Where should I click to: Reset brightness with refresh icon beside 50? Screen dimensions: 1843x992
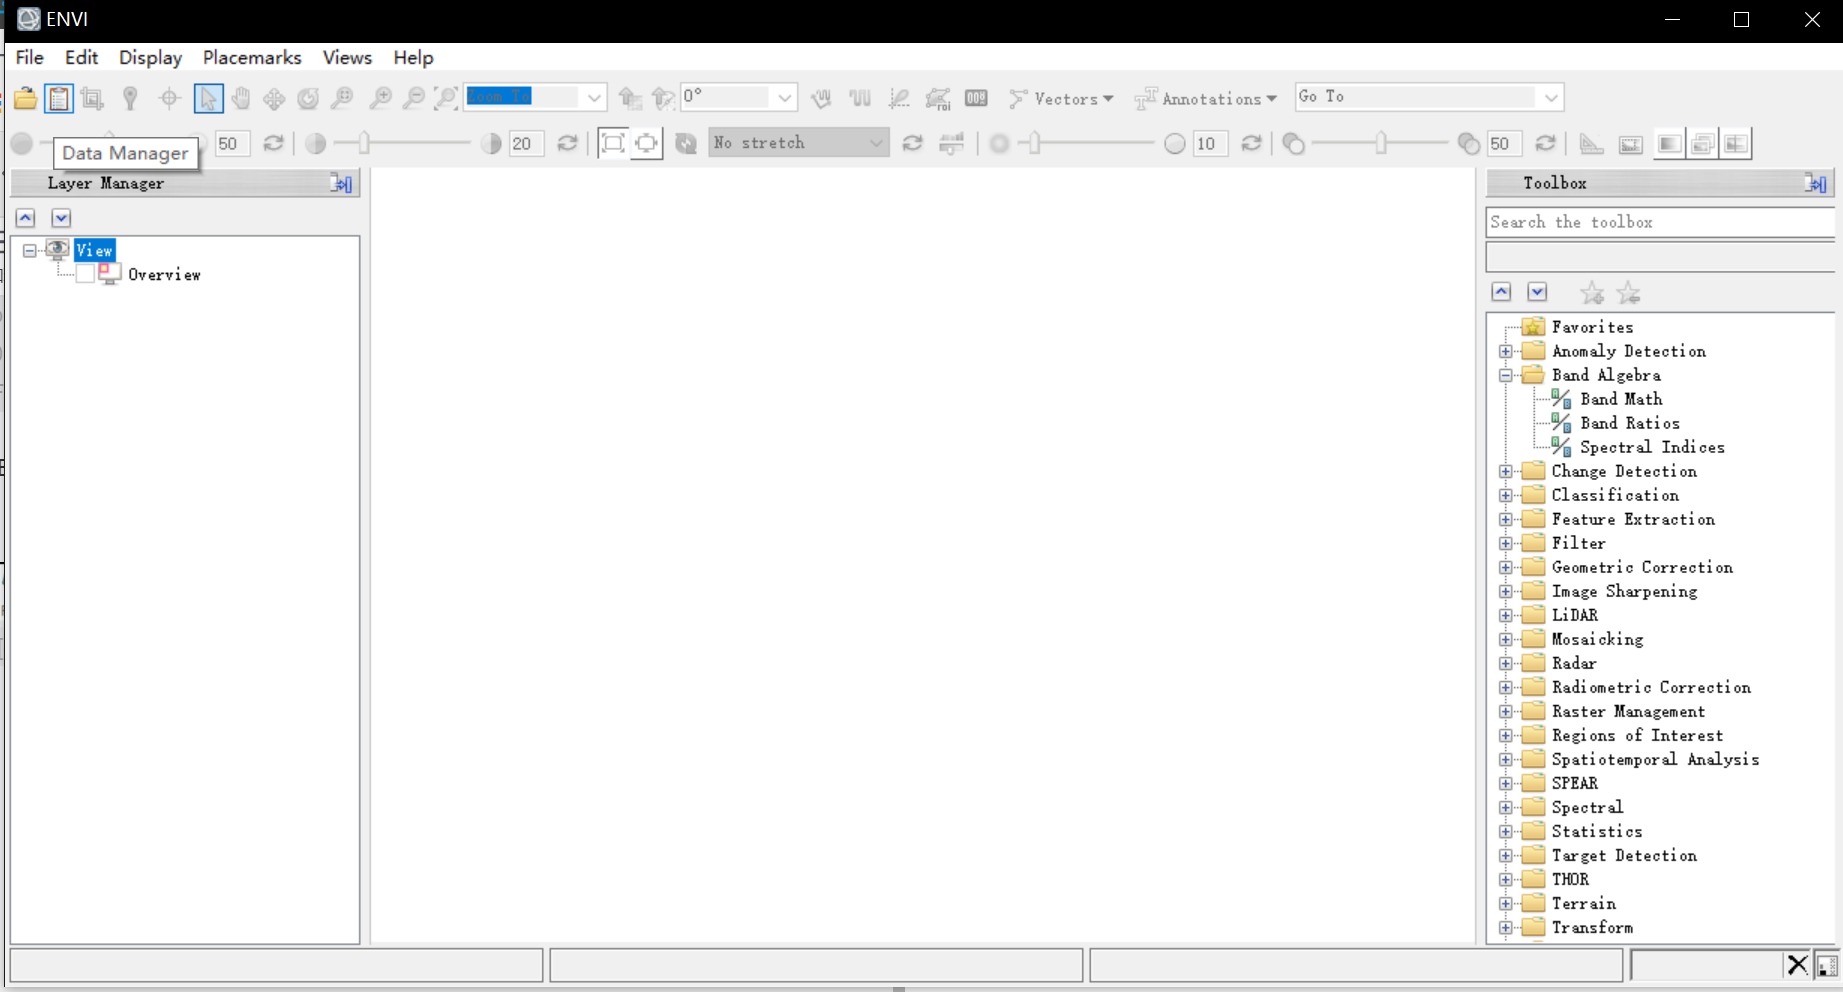(273, 143)
